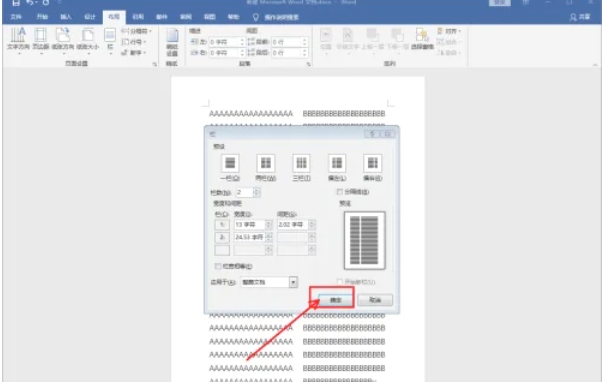Click the OK (确定) button in Columns dialog

point(336,300)
